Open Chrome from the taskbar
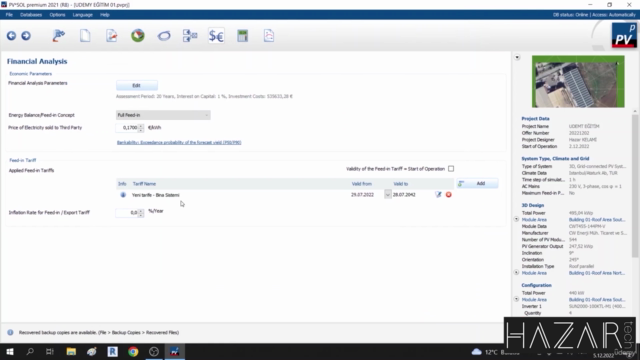Image resolution: width=640 pixels, height=360 pixels. 133,351
